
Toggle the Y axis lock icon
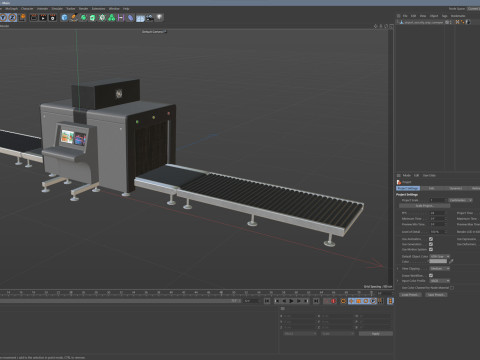pos(3,18)
